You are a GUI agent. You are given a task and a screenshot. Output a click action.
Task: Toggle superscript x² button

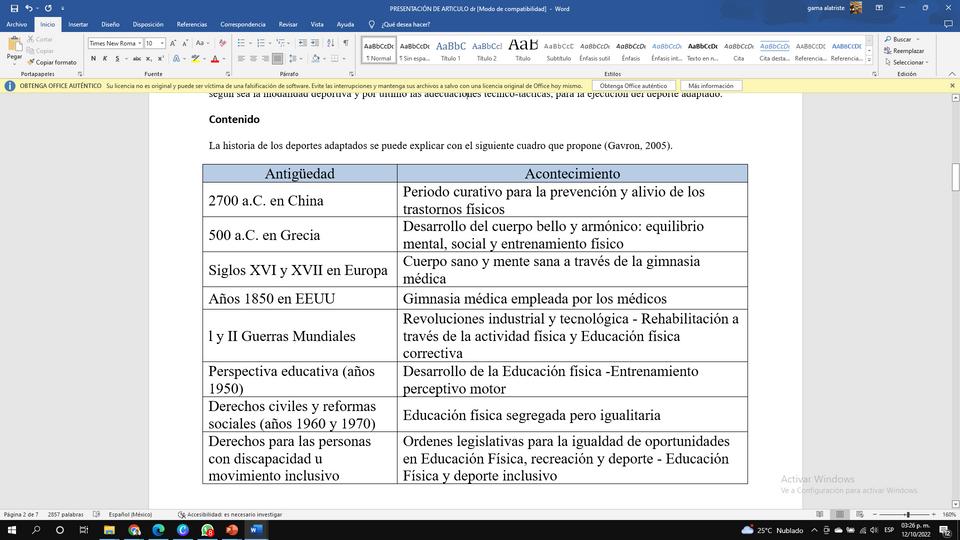[x=160, y=59]
